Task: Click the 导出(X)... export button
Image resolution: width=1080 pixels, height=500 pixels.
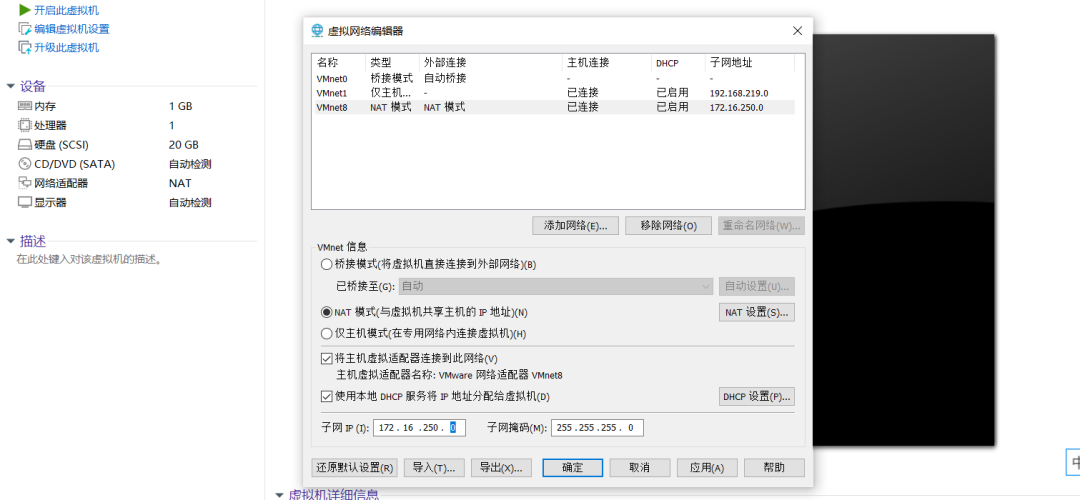Action: 501,468
